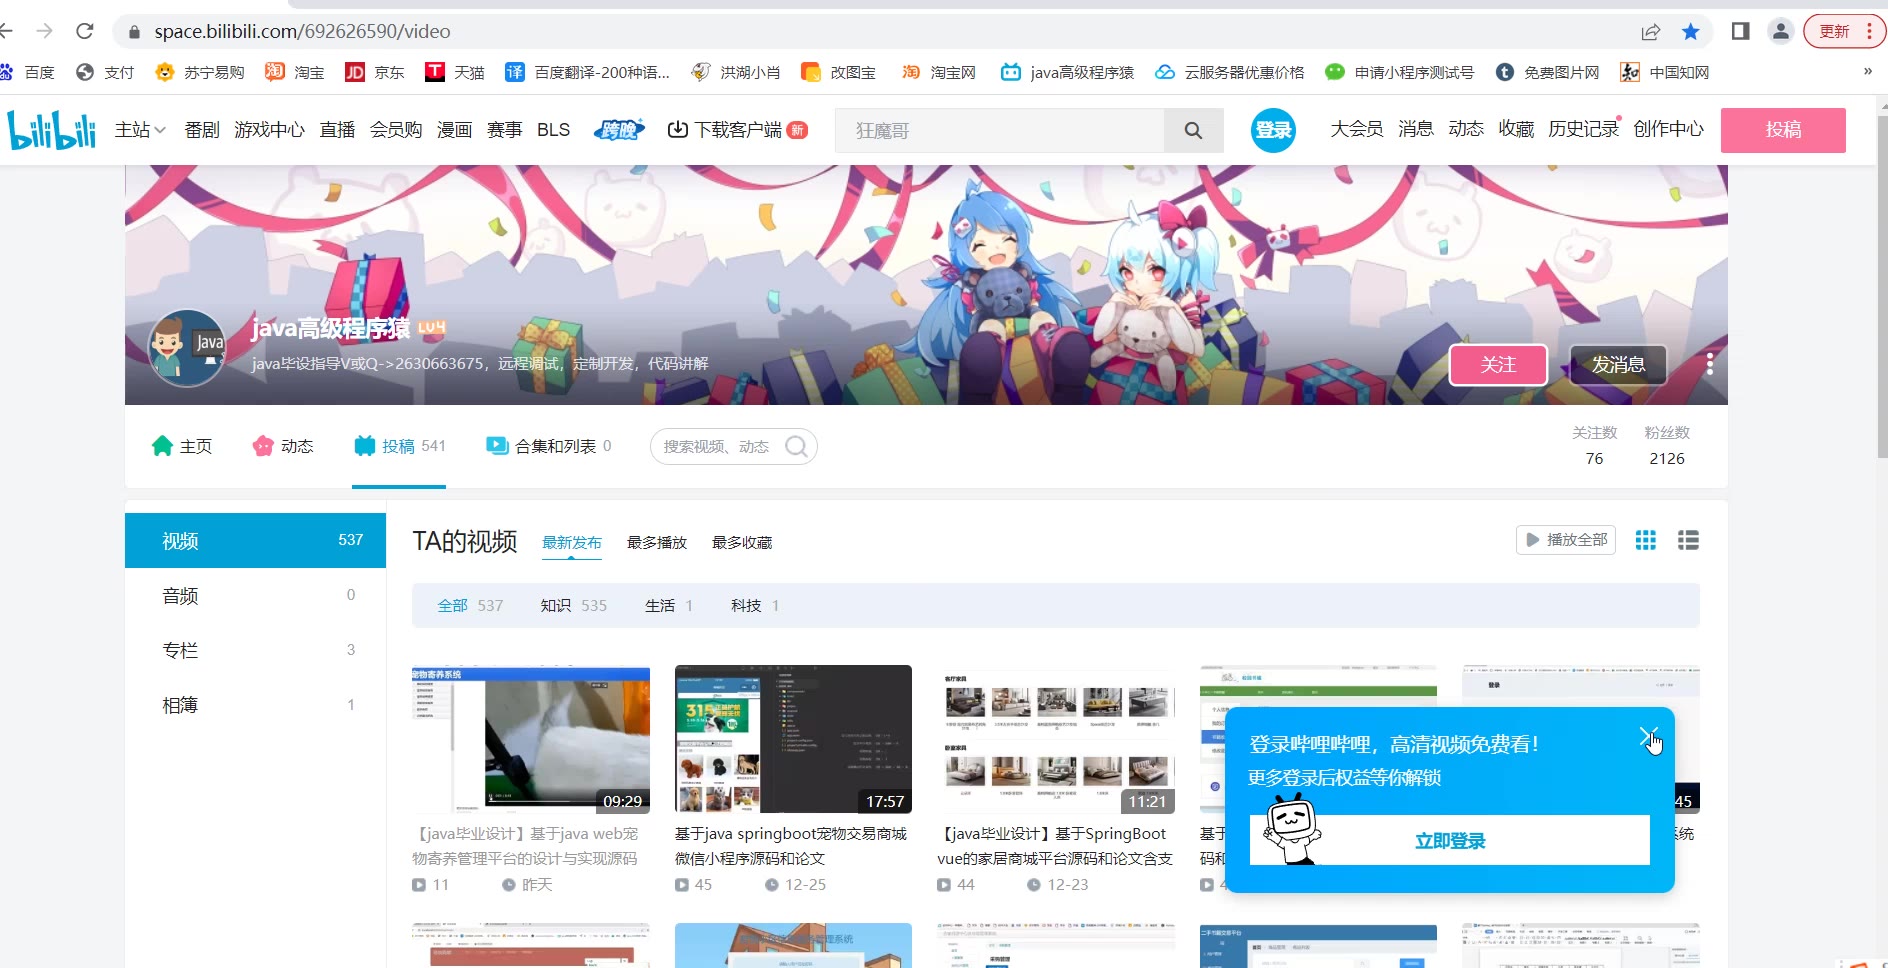Open 历史记录 link
This screenshot has width=1888, height=968.
tap(1583, 130)
